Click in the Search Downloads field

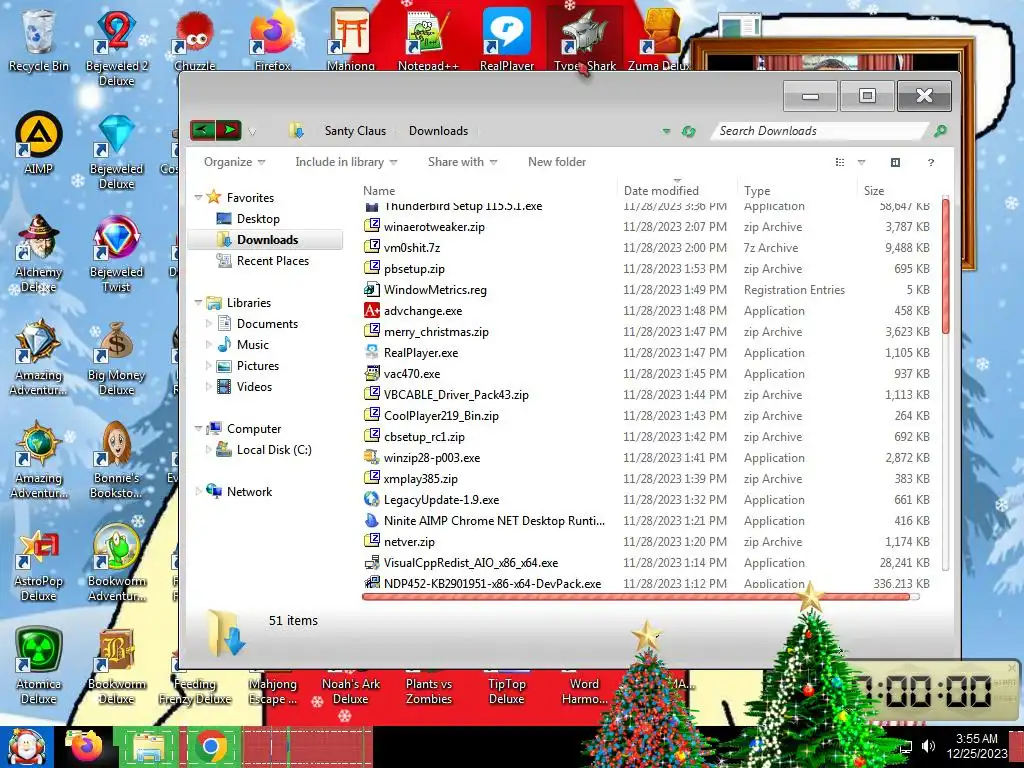(820, 131)
